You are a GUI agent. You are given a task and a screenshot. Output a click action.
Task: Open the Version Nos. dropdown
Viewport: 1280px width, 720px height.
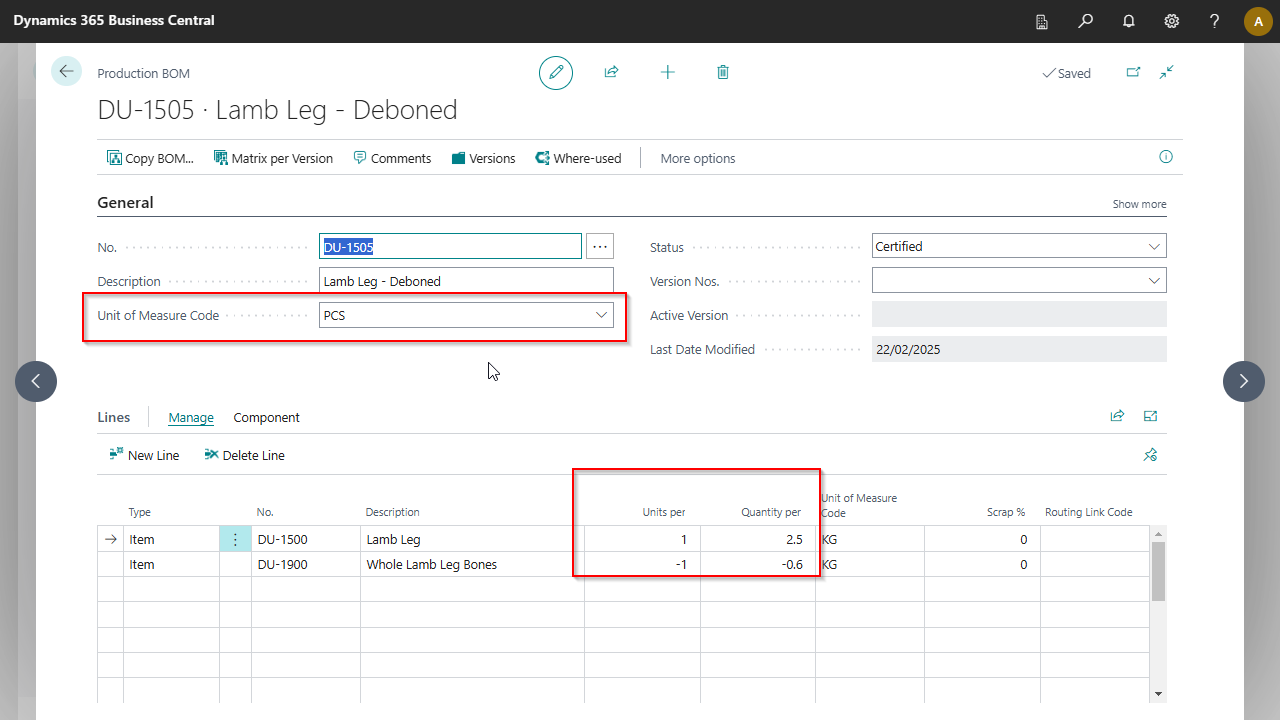[x=1155, y=281]
